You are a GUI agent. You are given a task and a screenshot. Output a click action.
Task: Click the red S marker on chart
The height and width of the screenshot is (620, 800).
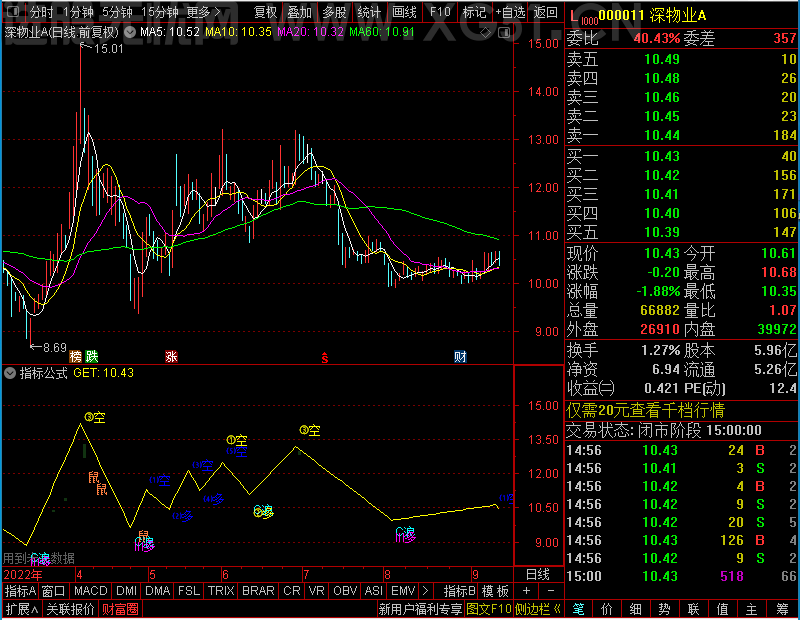point(324,358)
